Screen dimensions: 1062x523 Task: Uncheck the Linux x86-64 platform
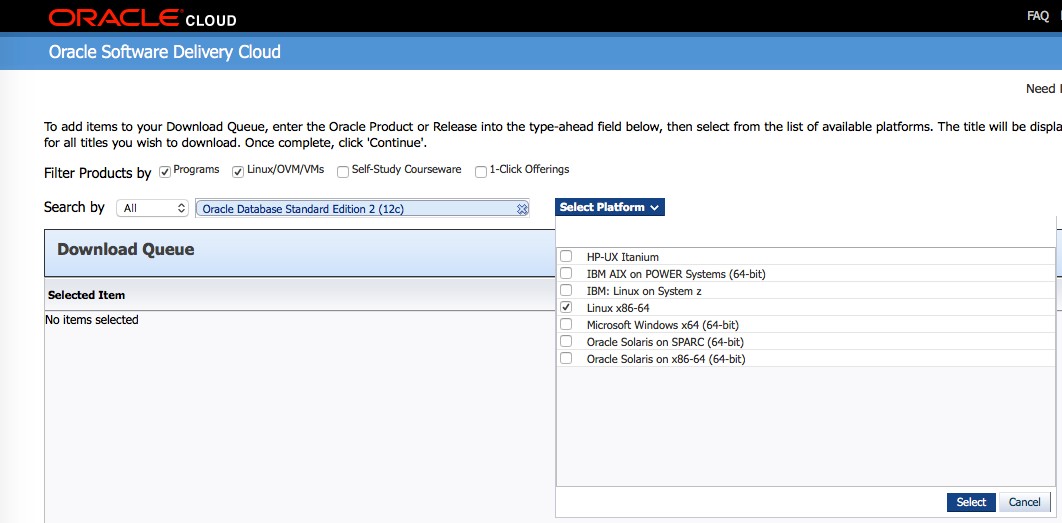point(566,307)
